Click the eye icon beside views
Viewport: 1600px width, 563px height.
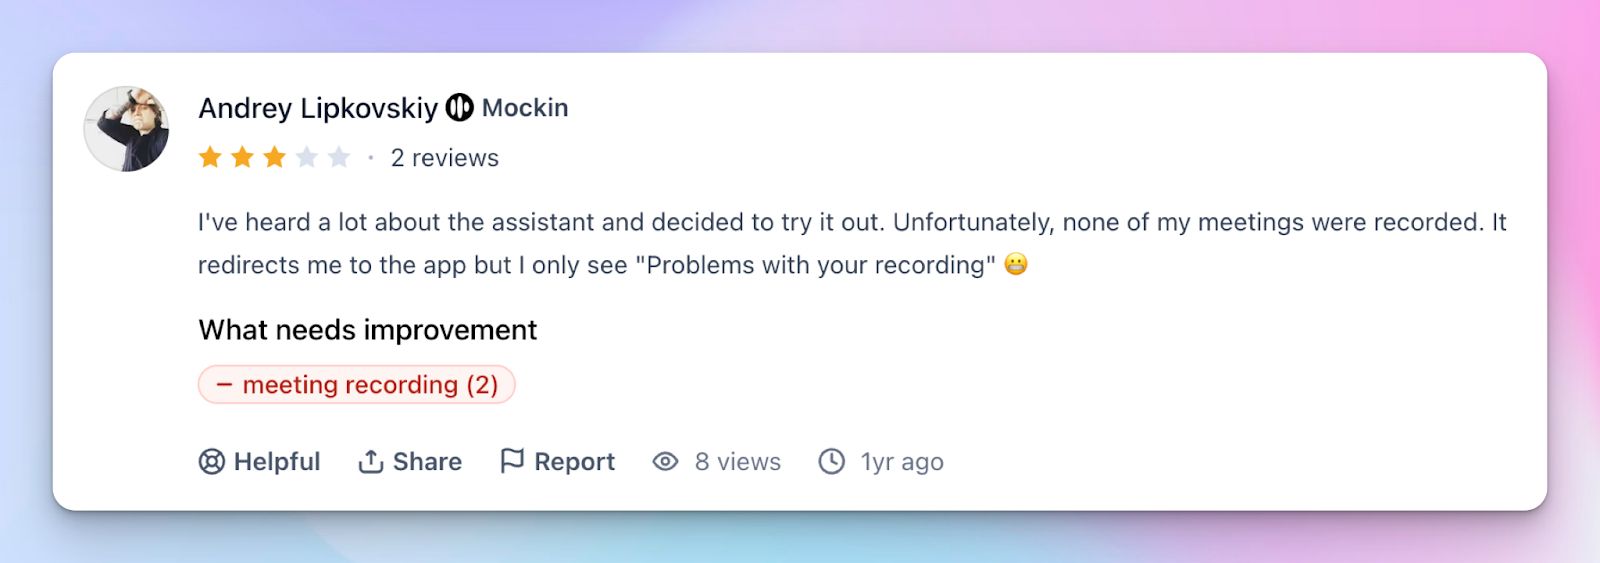click(665, 461)
